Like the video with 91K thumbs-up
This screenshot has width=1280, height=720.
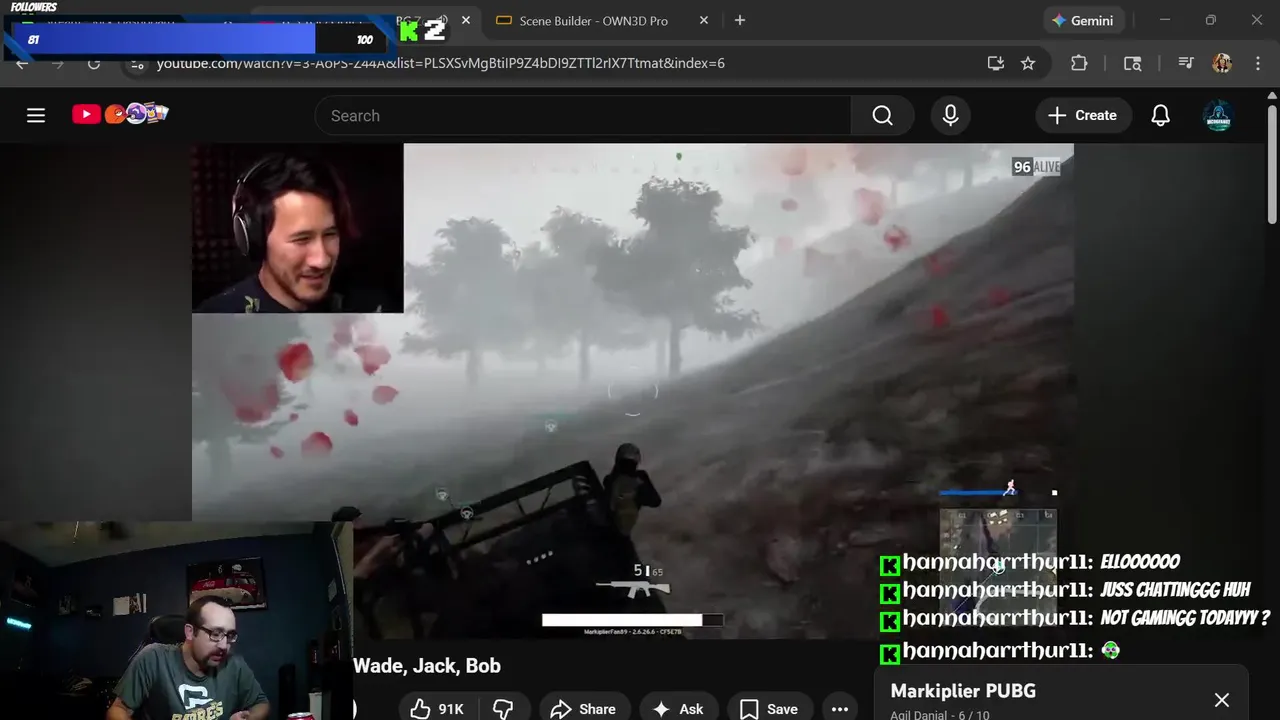(x=437, y=709)
